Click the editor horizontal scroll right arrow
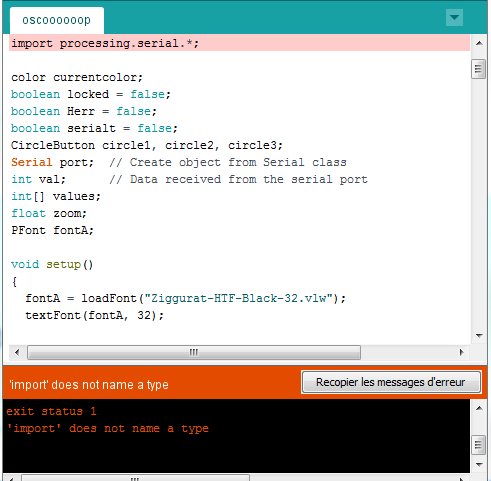 click(462, 352)
